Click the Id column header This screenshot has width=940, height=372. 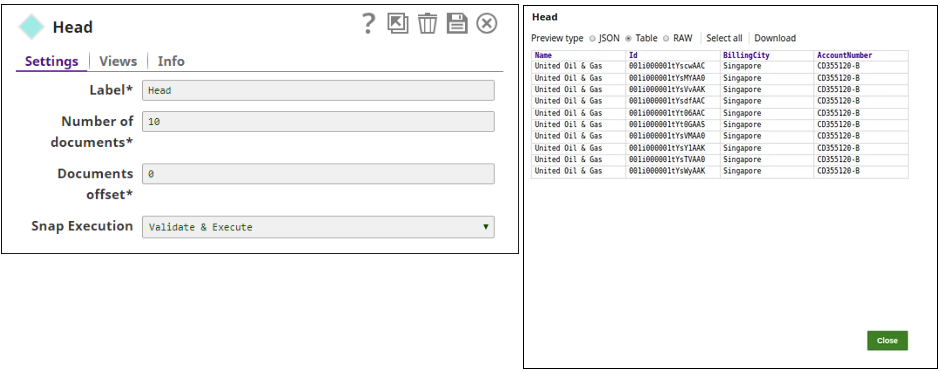click(x=673, y=55)
